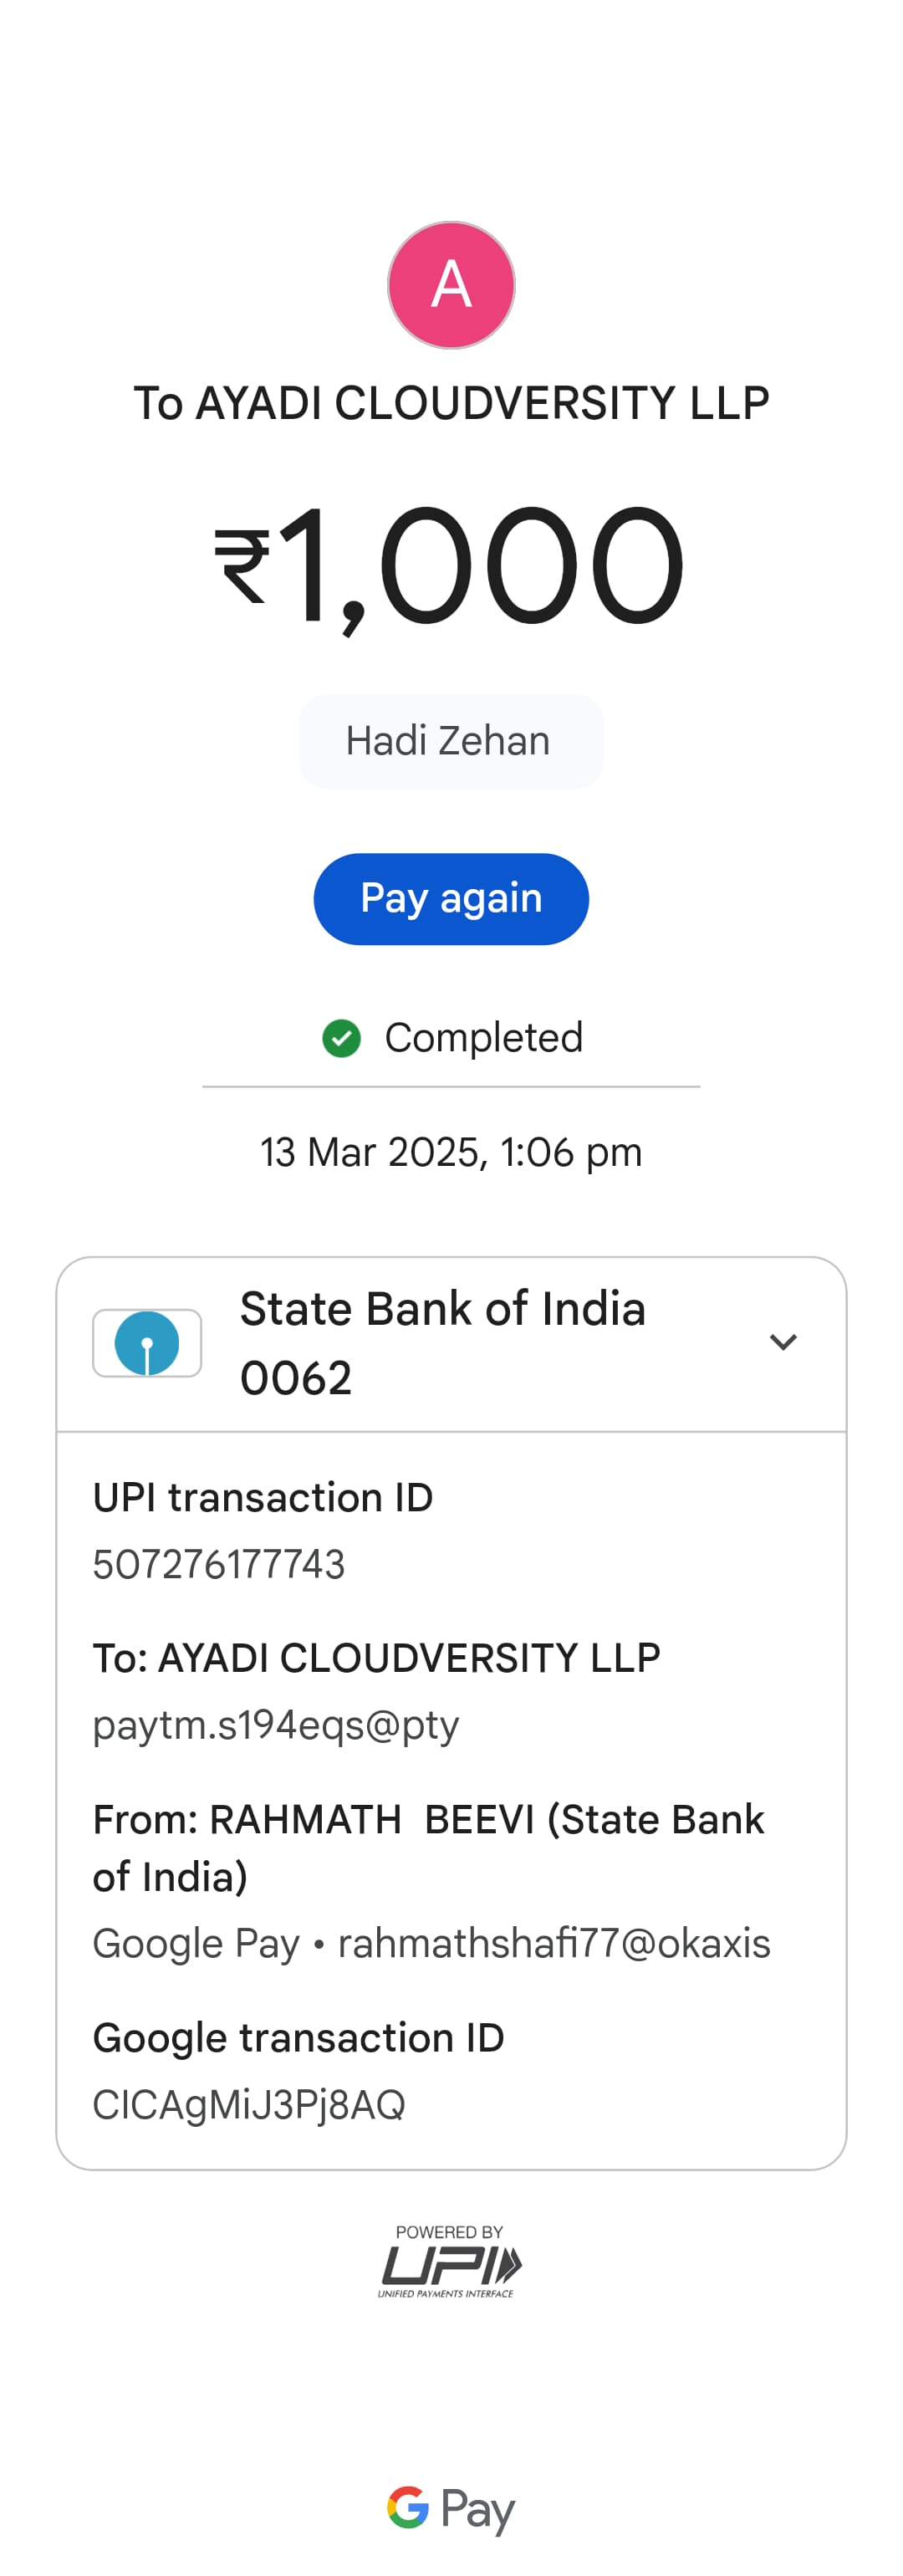The image size is (903, 2576).
Task: Click the To AYADI CLOUDVERSITY LLP heading
Action: point(451,404)
